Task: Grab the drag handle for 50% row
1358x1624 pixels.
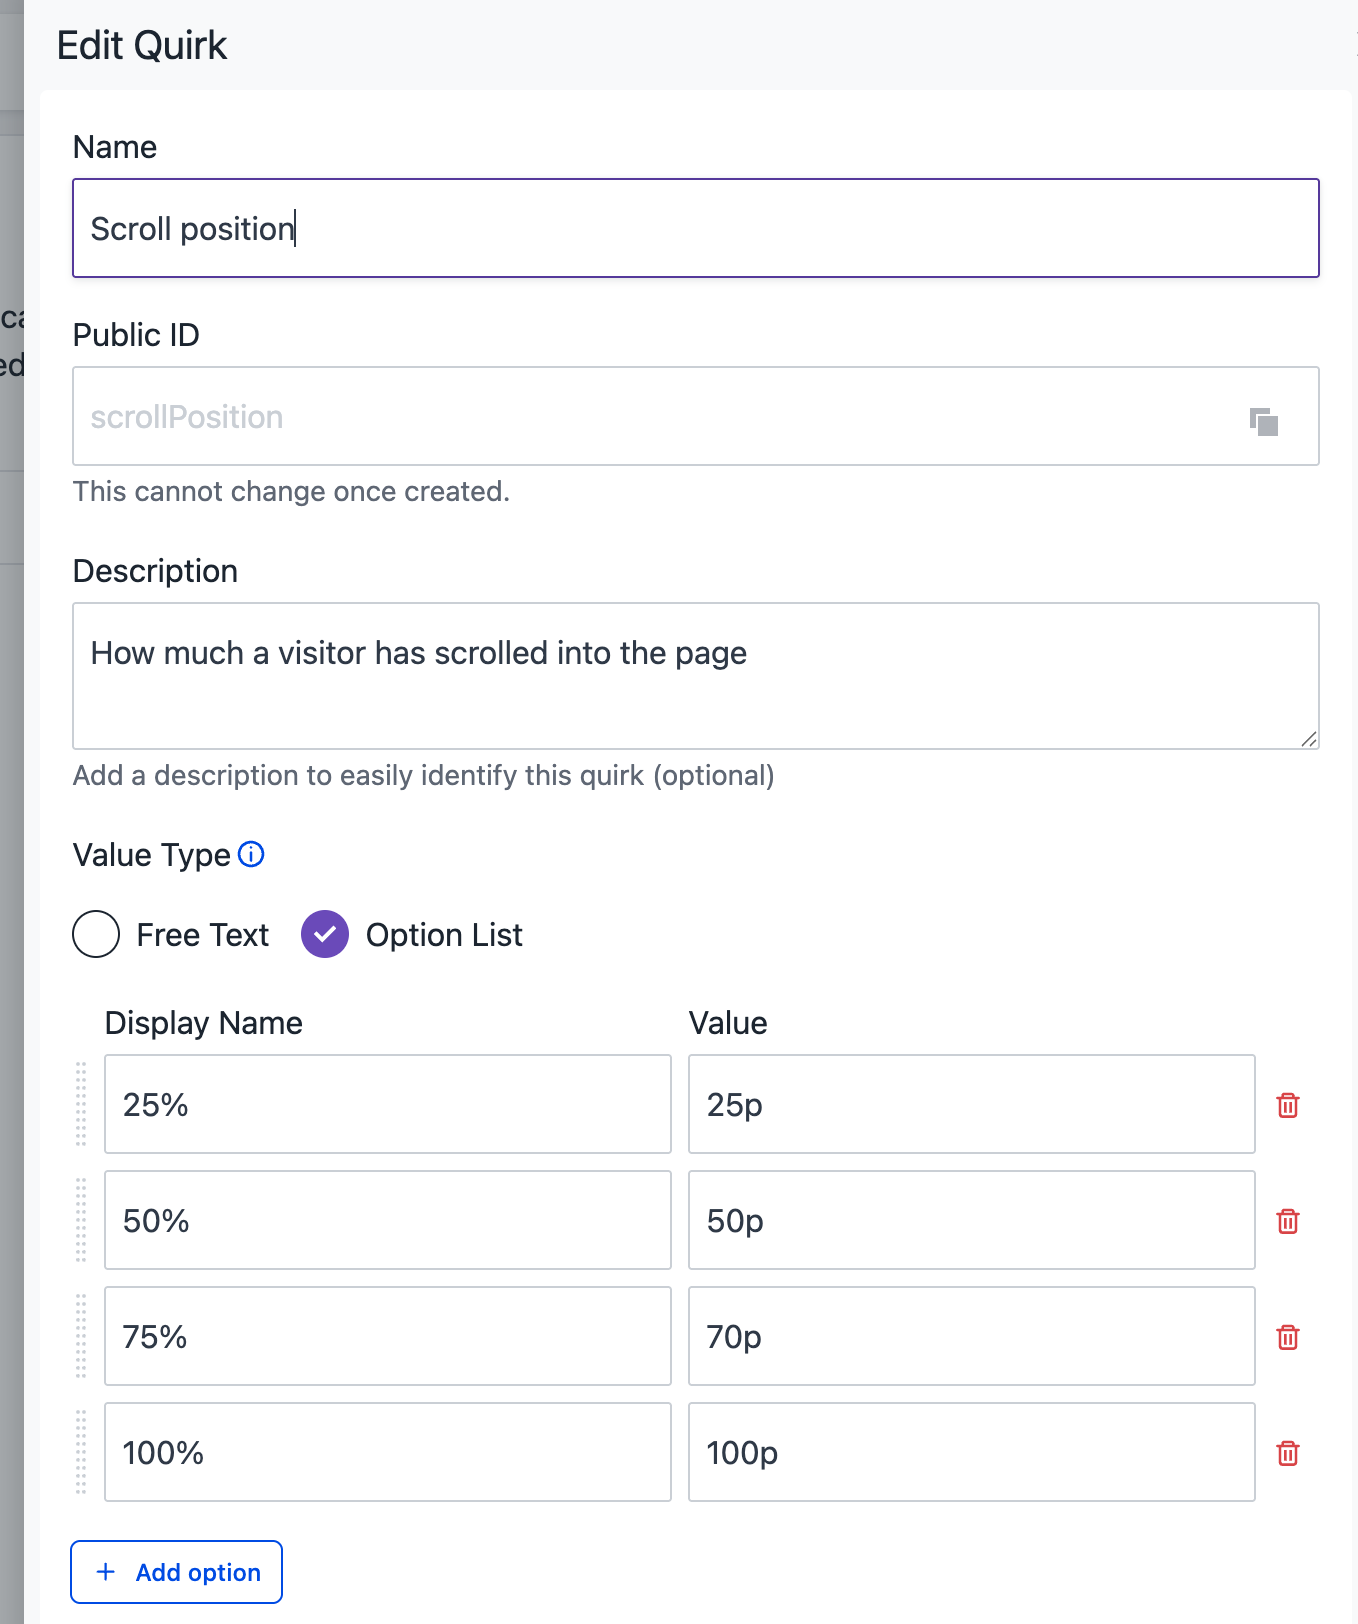Action: [x=81, y=1220]
